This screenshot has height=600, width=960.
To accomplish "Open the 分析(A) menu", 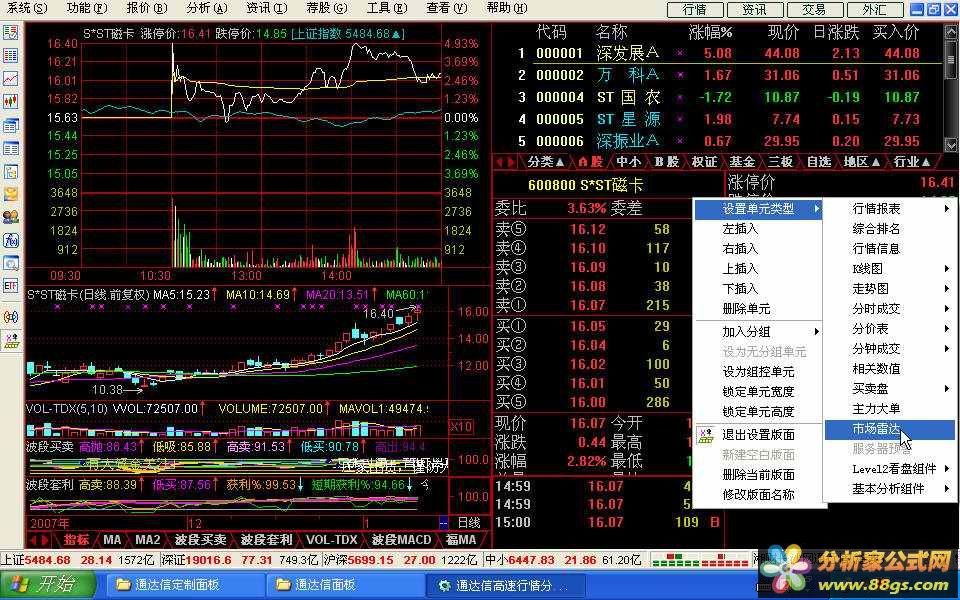I will point(207,8).
